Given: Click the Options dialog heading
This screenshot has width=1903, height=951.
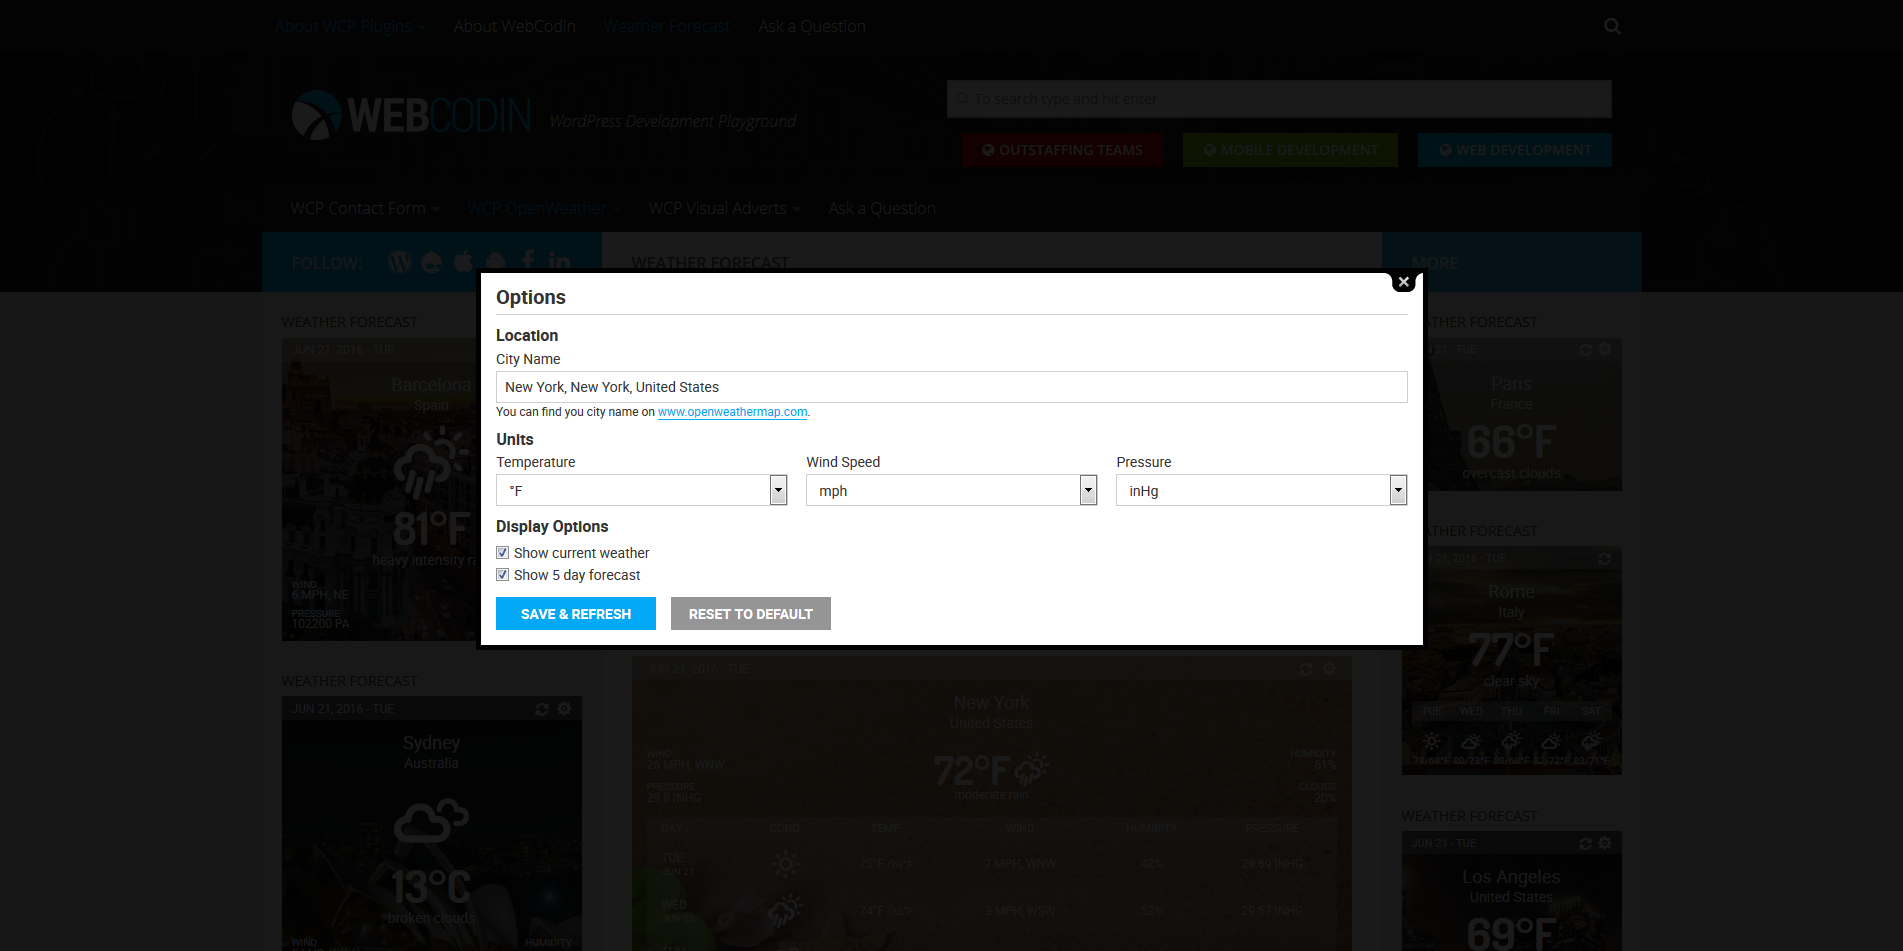Looking at the screenshot, I should (531, 297).
